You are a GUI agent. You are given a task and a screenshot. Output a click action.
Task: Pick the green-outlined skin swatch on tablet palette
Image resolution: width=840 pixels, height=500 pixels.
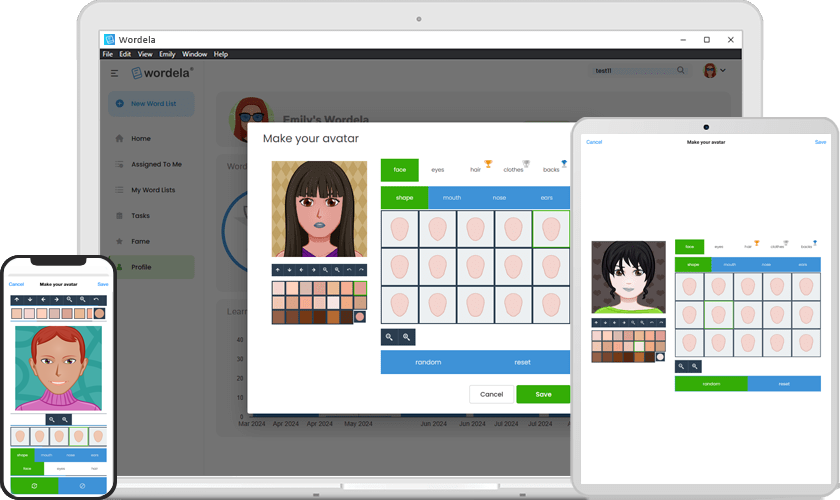pos(639,346)
